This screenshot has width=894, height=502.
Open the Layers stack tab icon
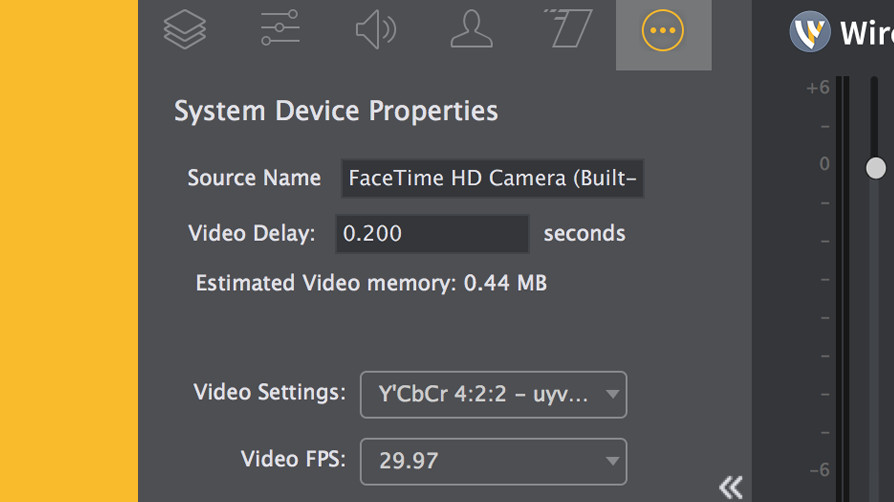point(185,30)
